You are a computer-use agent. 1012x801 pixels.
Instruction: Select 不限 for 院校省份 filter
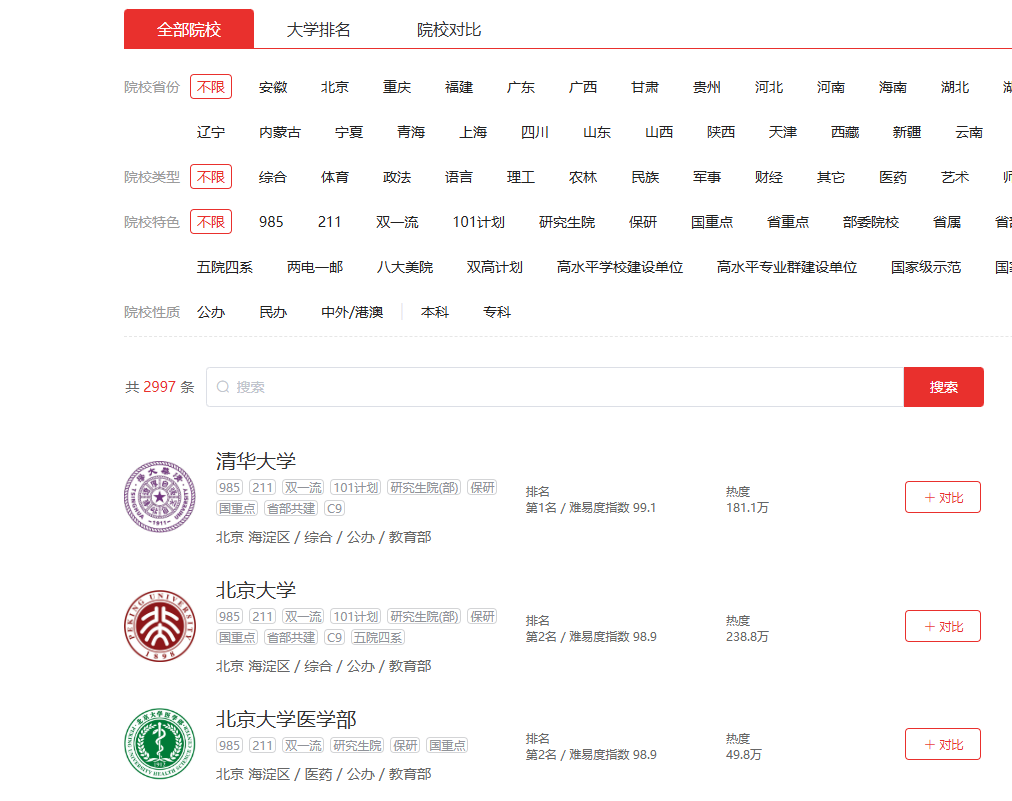tap(210, 87)
